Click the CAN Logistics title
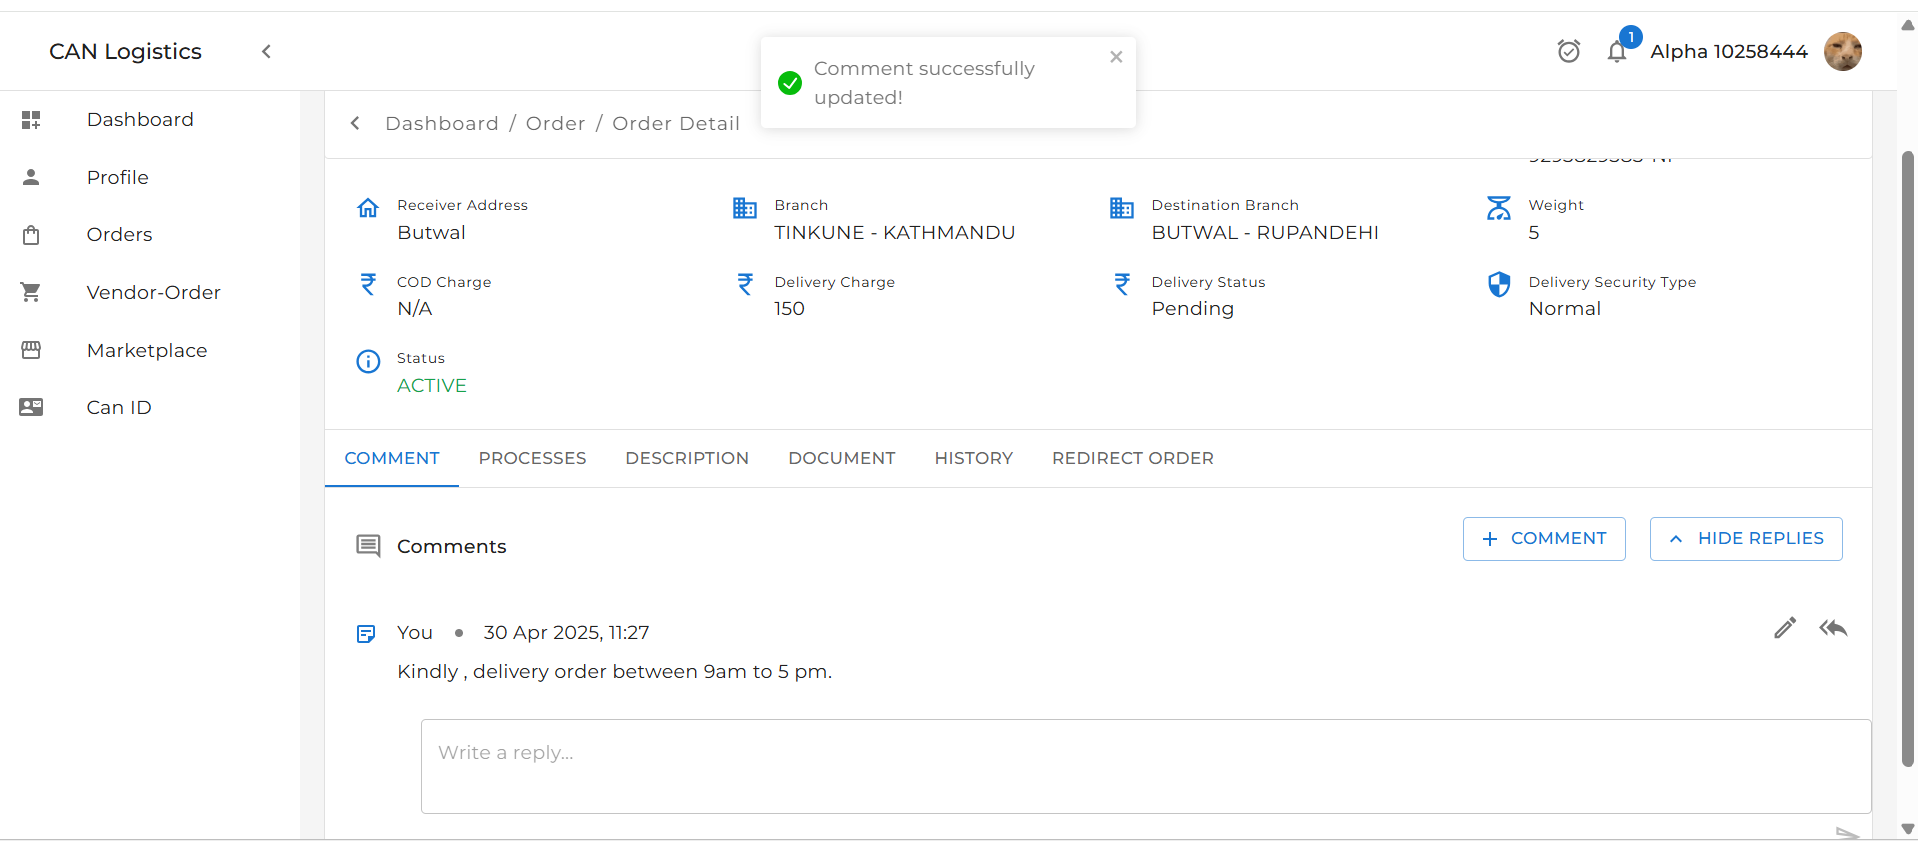The image size is (1918, 841). [126, 51]
